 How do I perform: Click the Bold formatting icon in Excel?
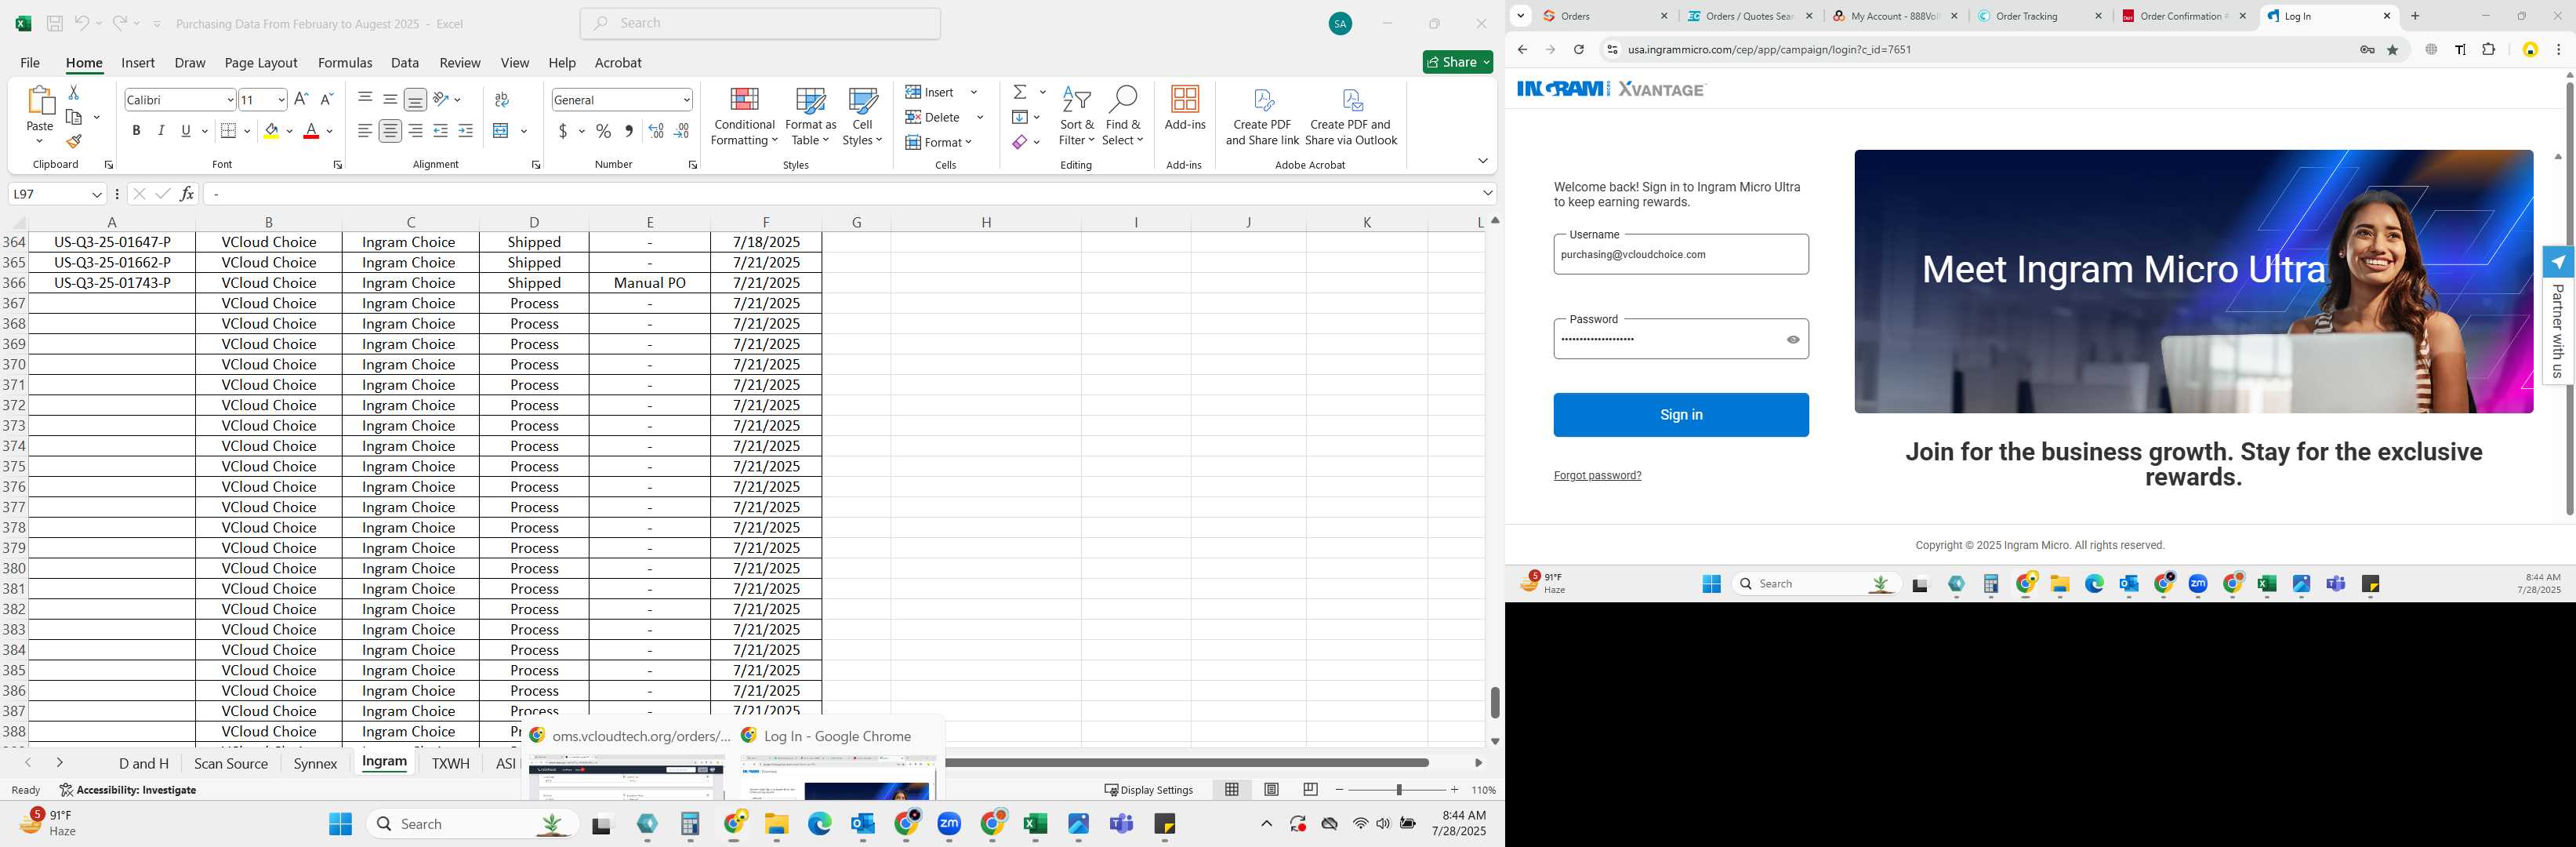pyautogui.click(x=136, y=131)
